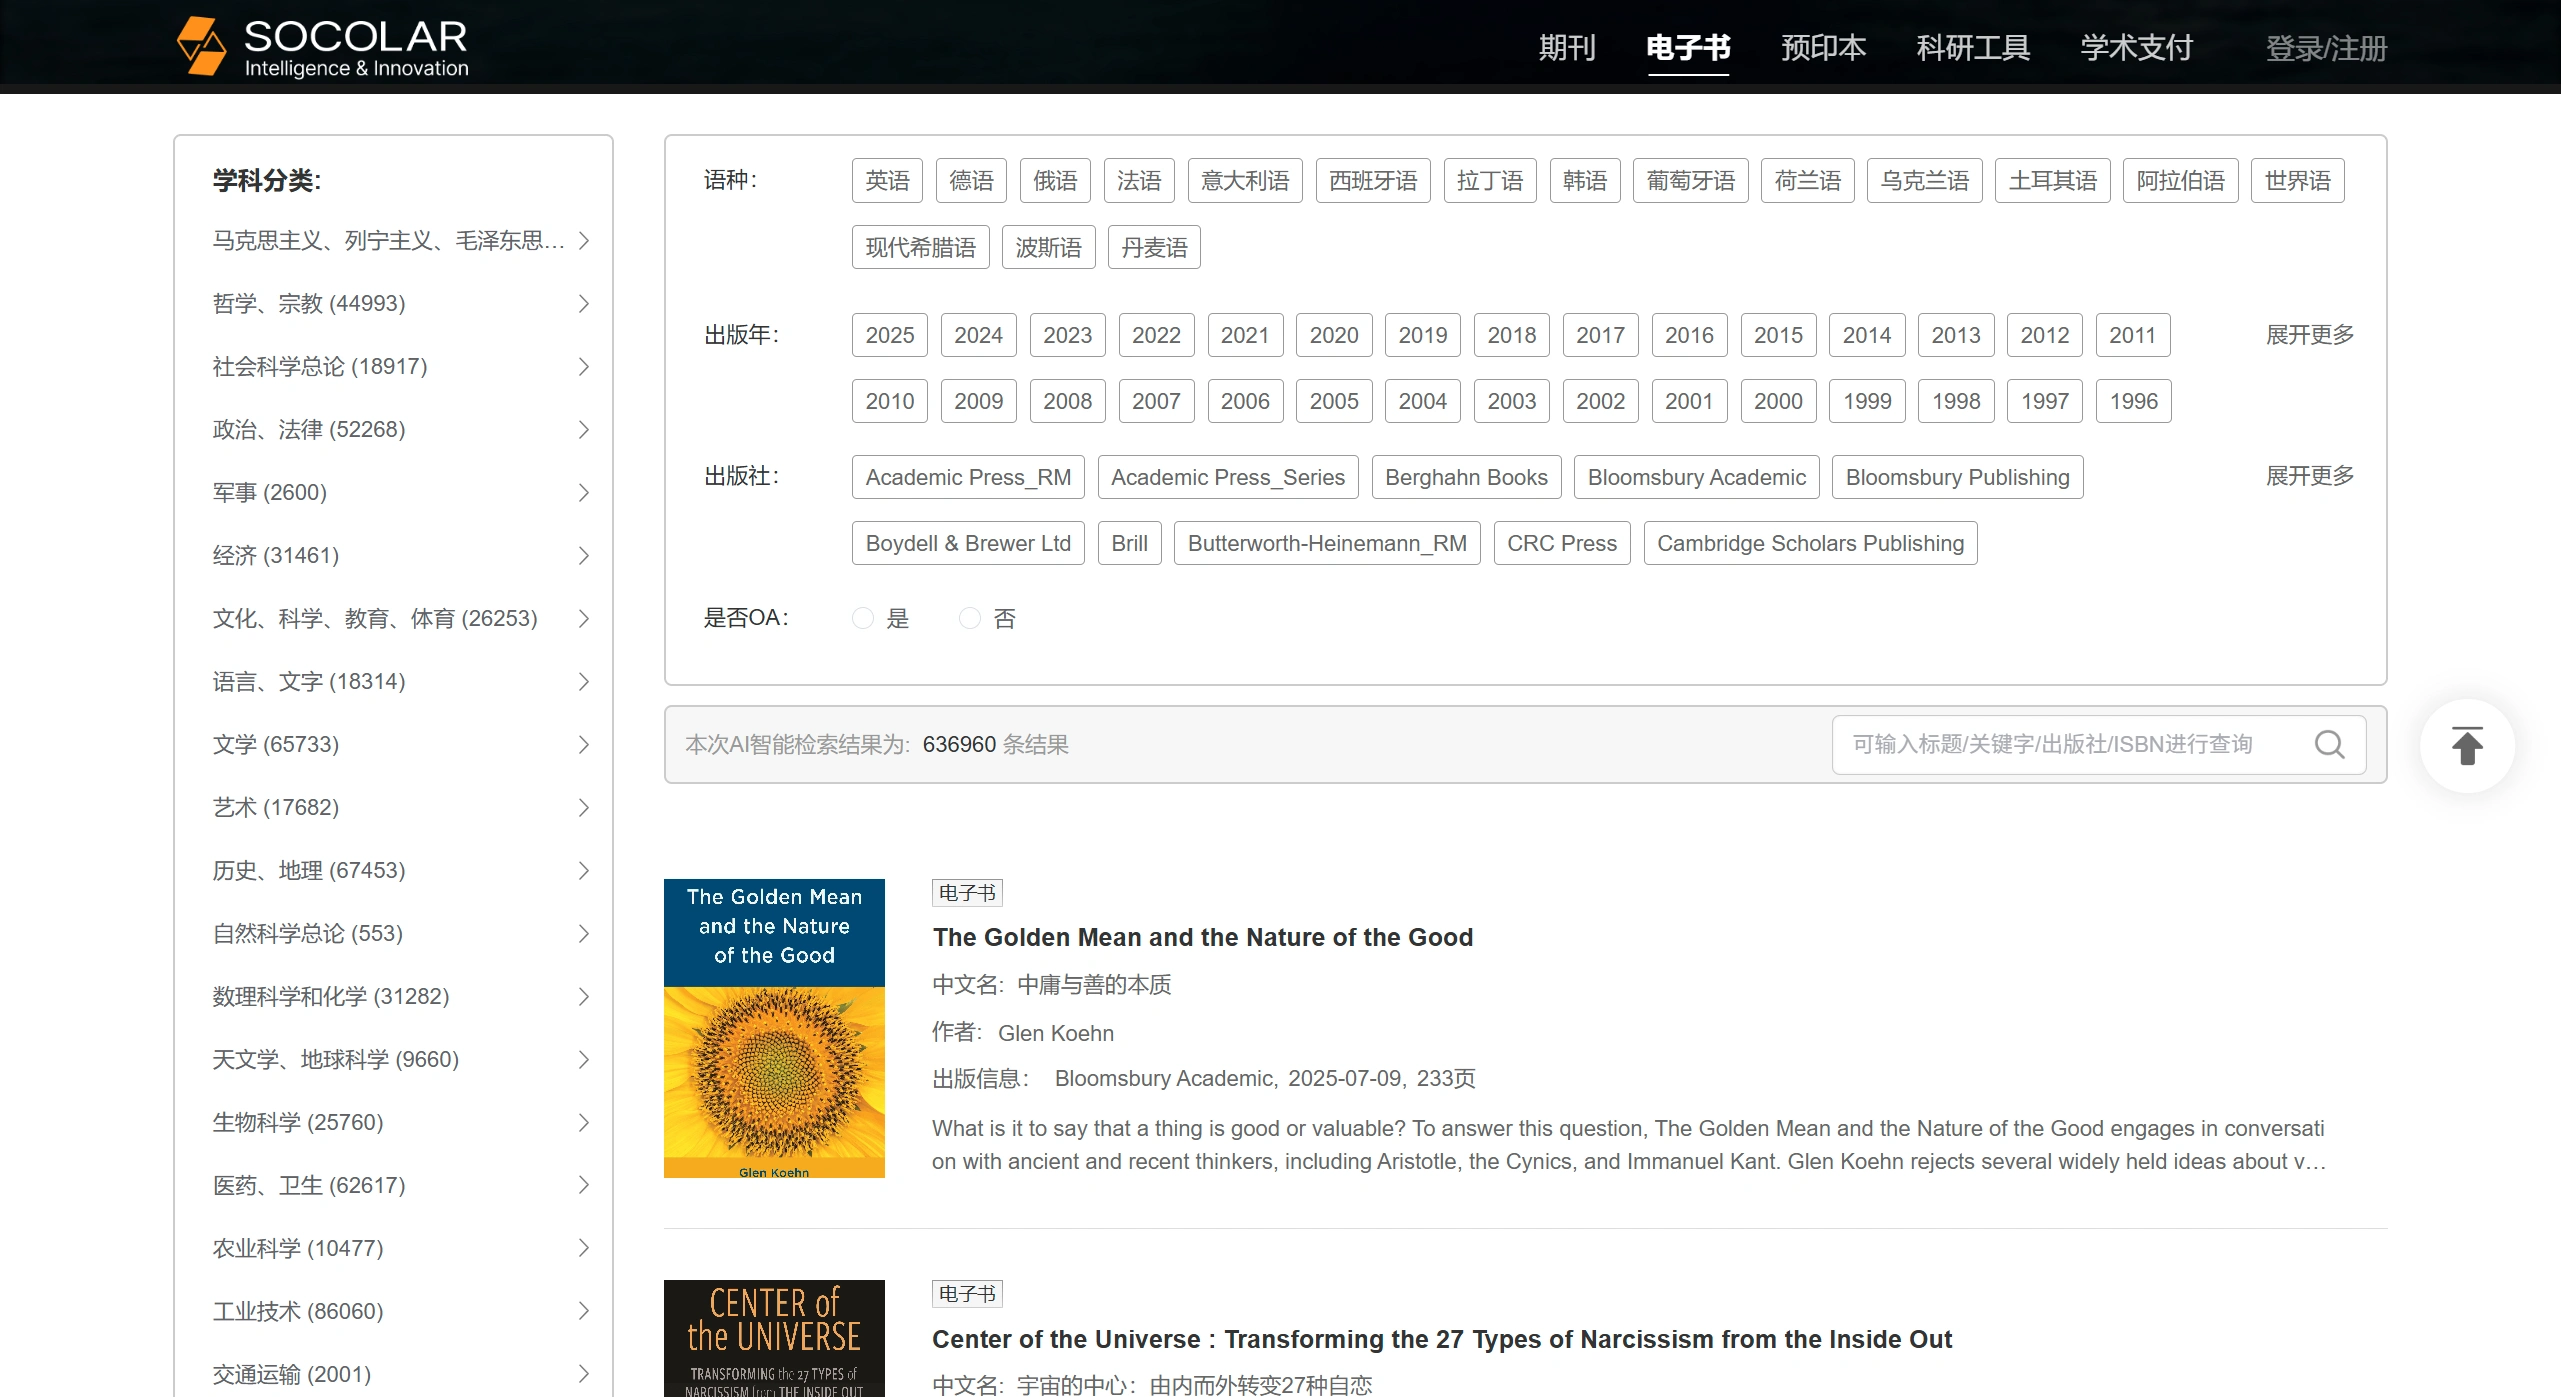2561x1397 pixels.
Task: Click the 电子书 tag above The Golden Mean
Action: coord(967,893)
